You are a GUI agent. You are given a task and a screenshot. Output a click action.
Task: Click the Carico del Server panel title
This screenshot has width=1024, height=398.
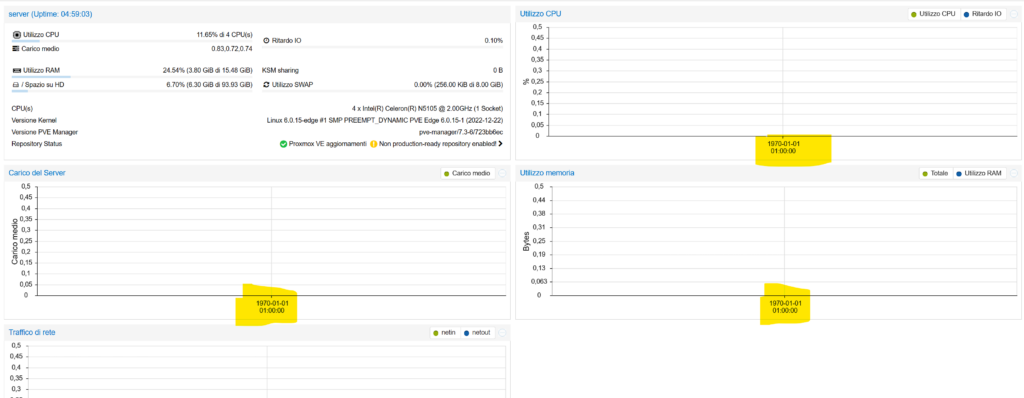(37, 173)
